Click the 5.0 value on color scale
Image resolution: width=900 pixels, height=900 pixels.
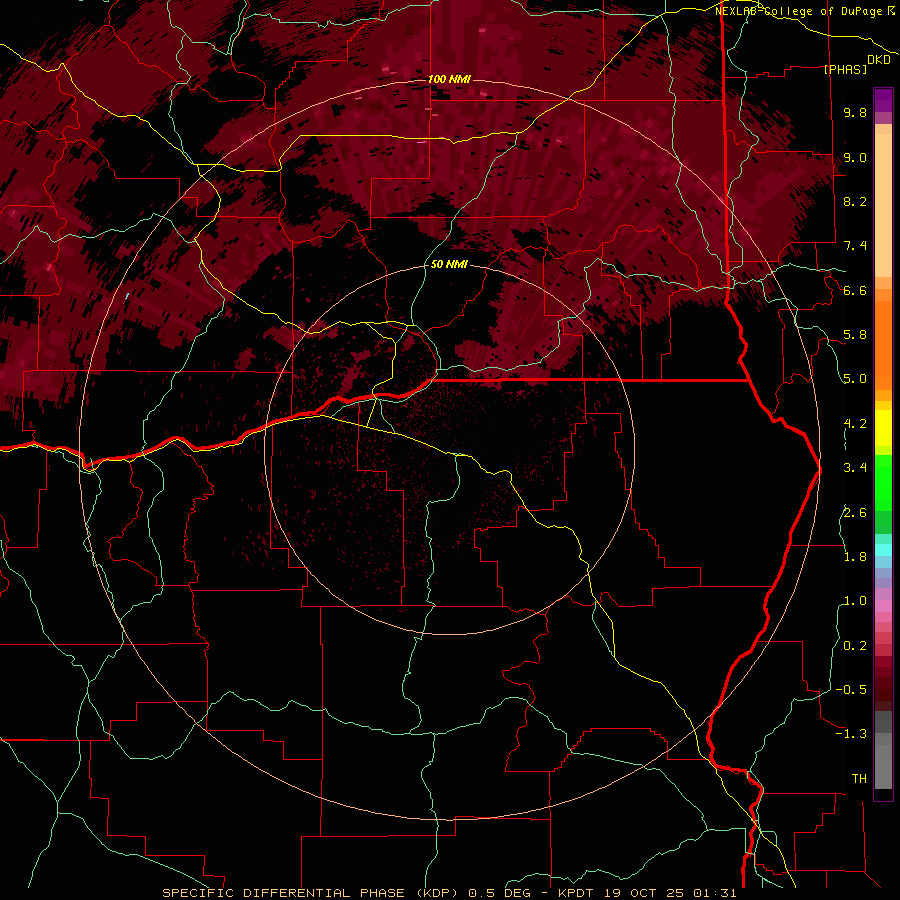[855, 379]
